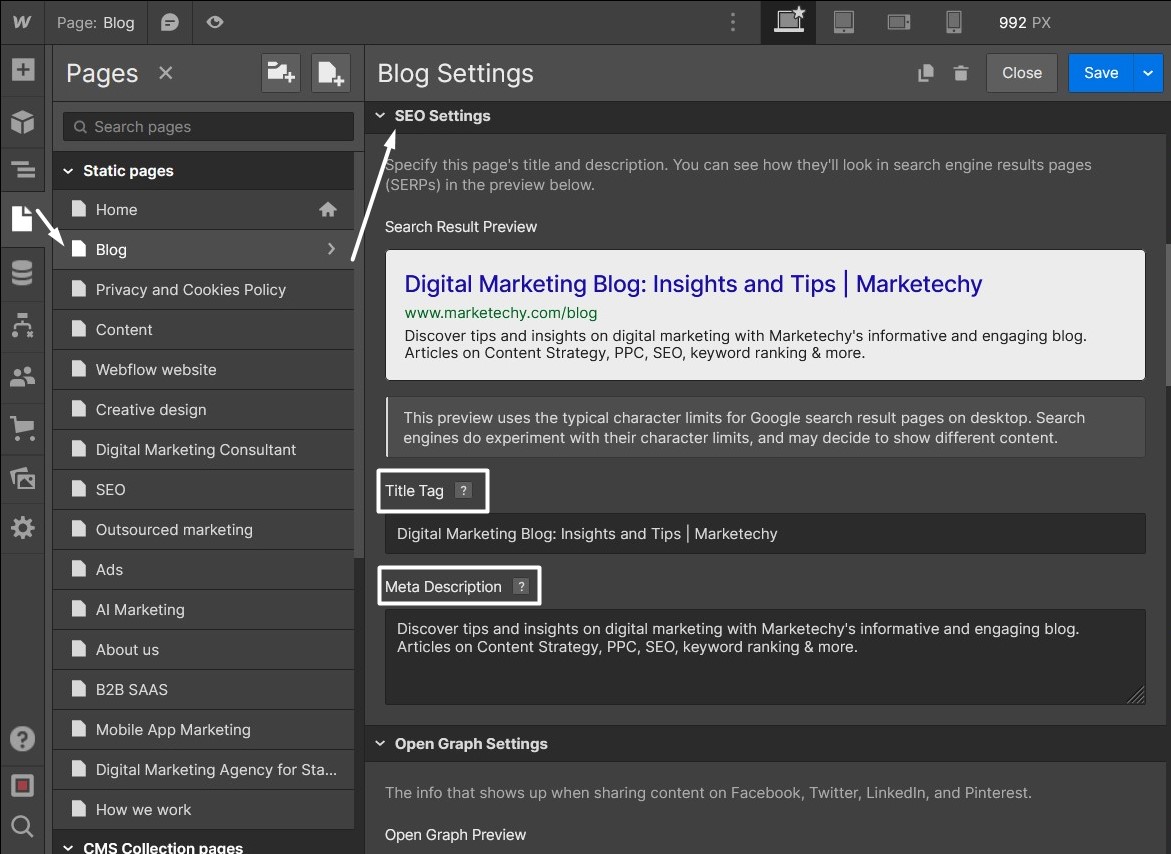Open the Components cube icon
The image size is (1171, 854).
pyautogui.click(x=22, y=122)
